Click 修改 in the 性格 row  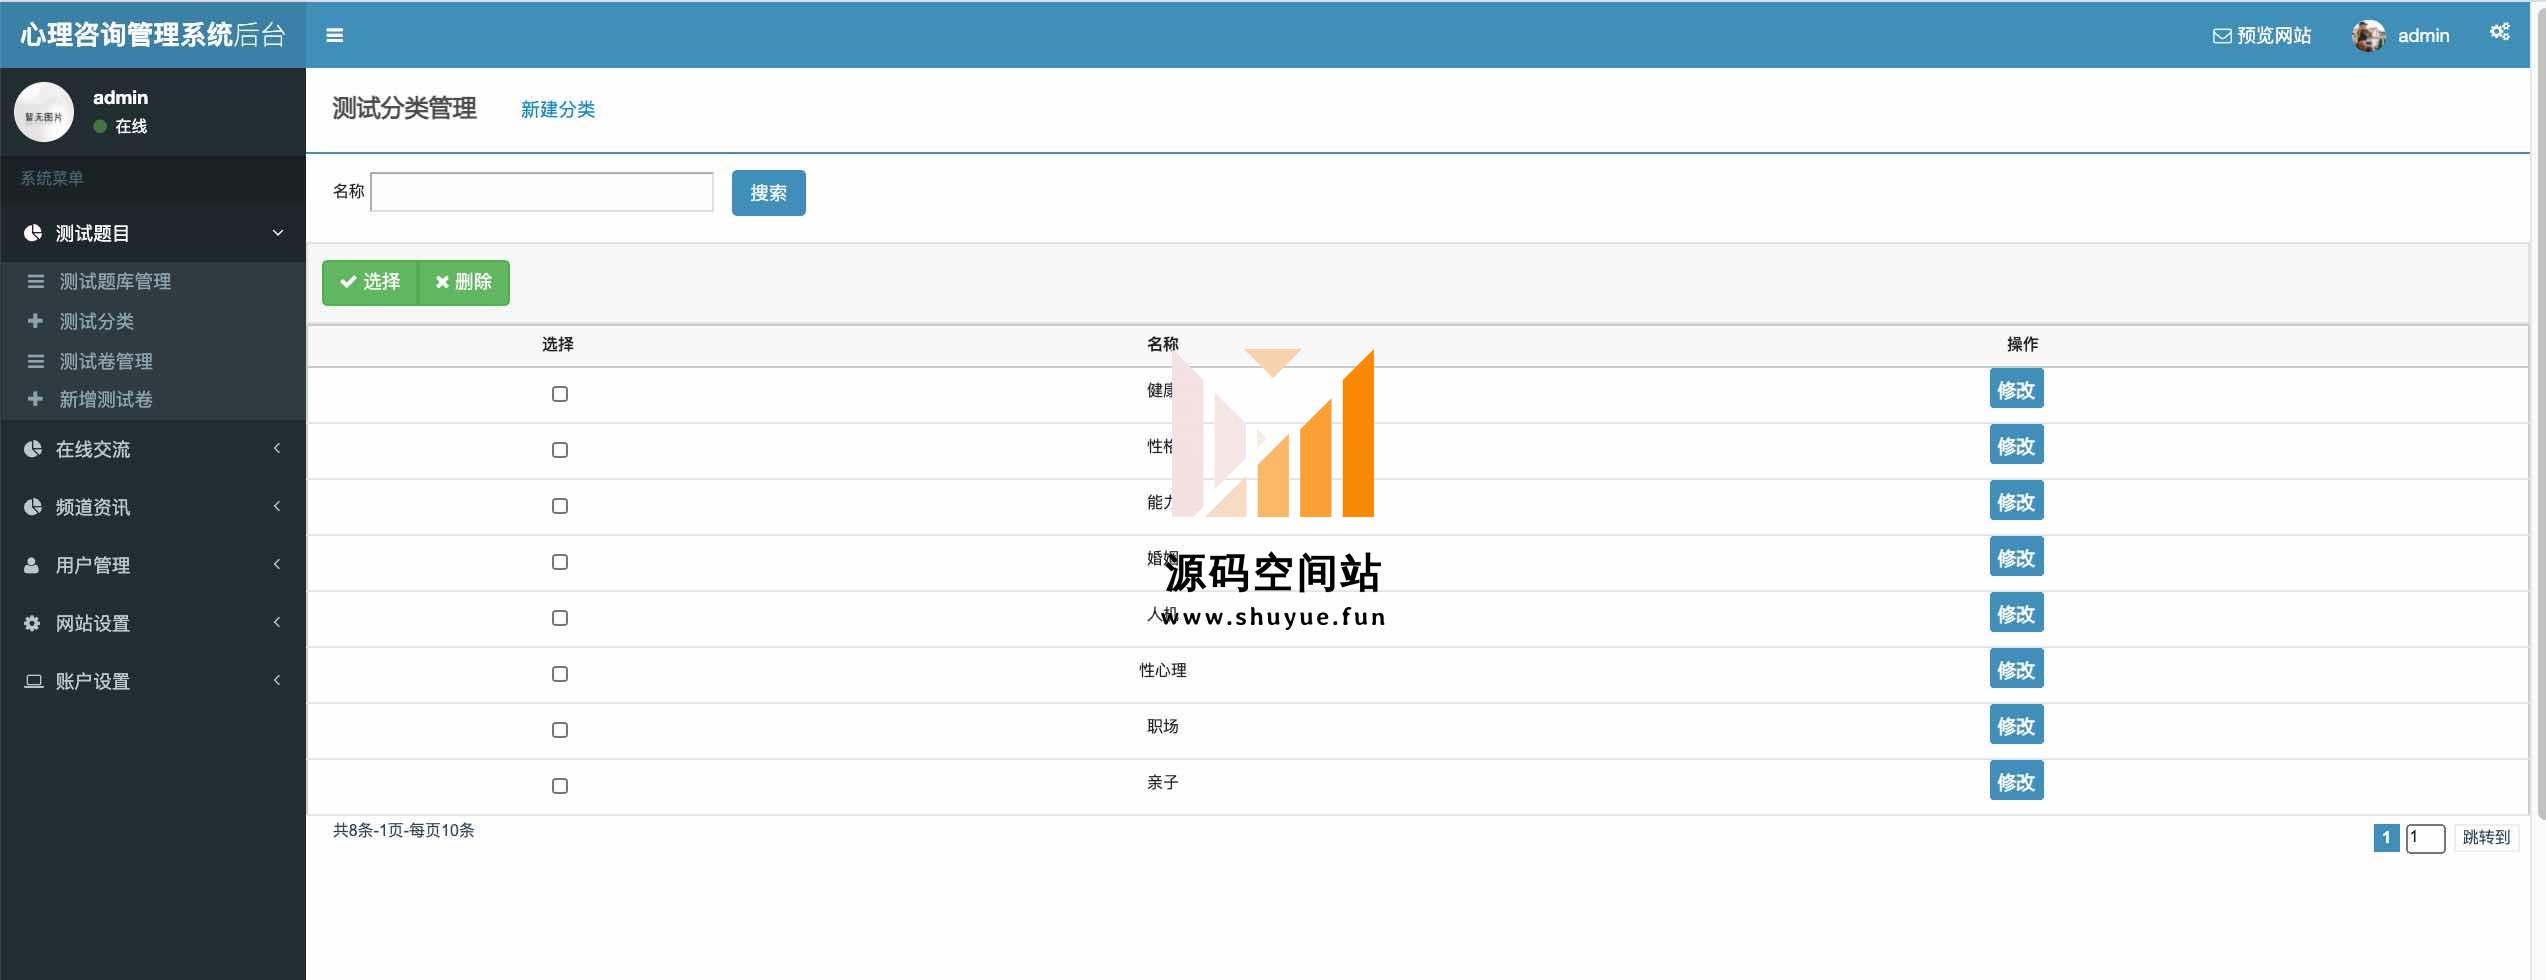[2016, 446]
